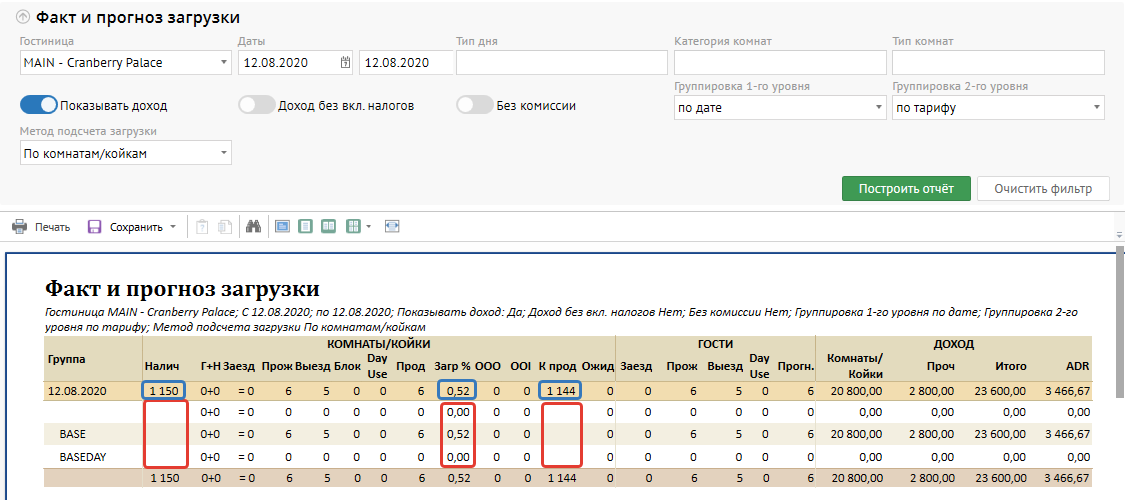Toggle off Показывать доход switch
This screenshot has height=500, width=1125.
coord(38,105)
